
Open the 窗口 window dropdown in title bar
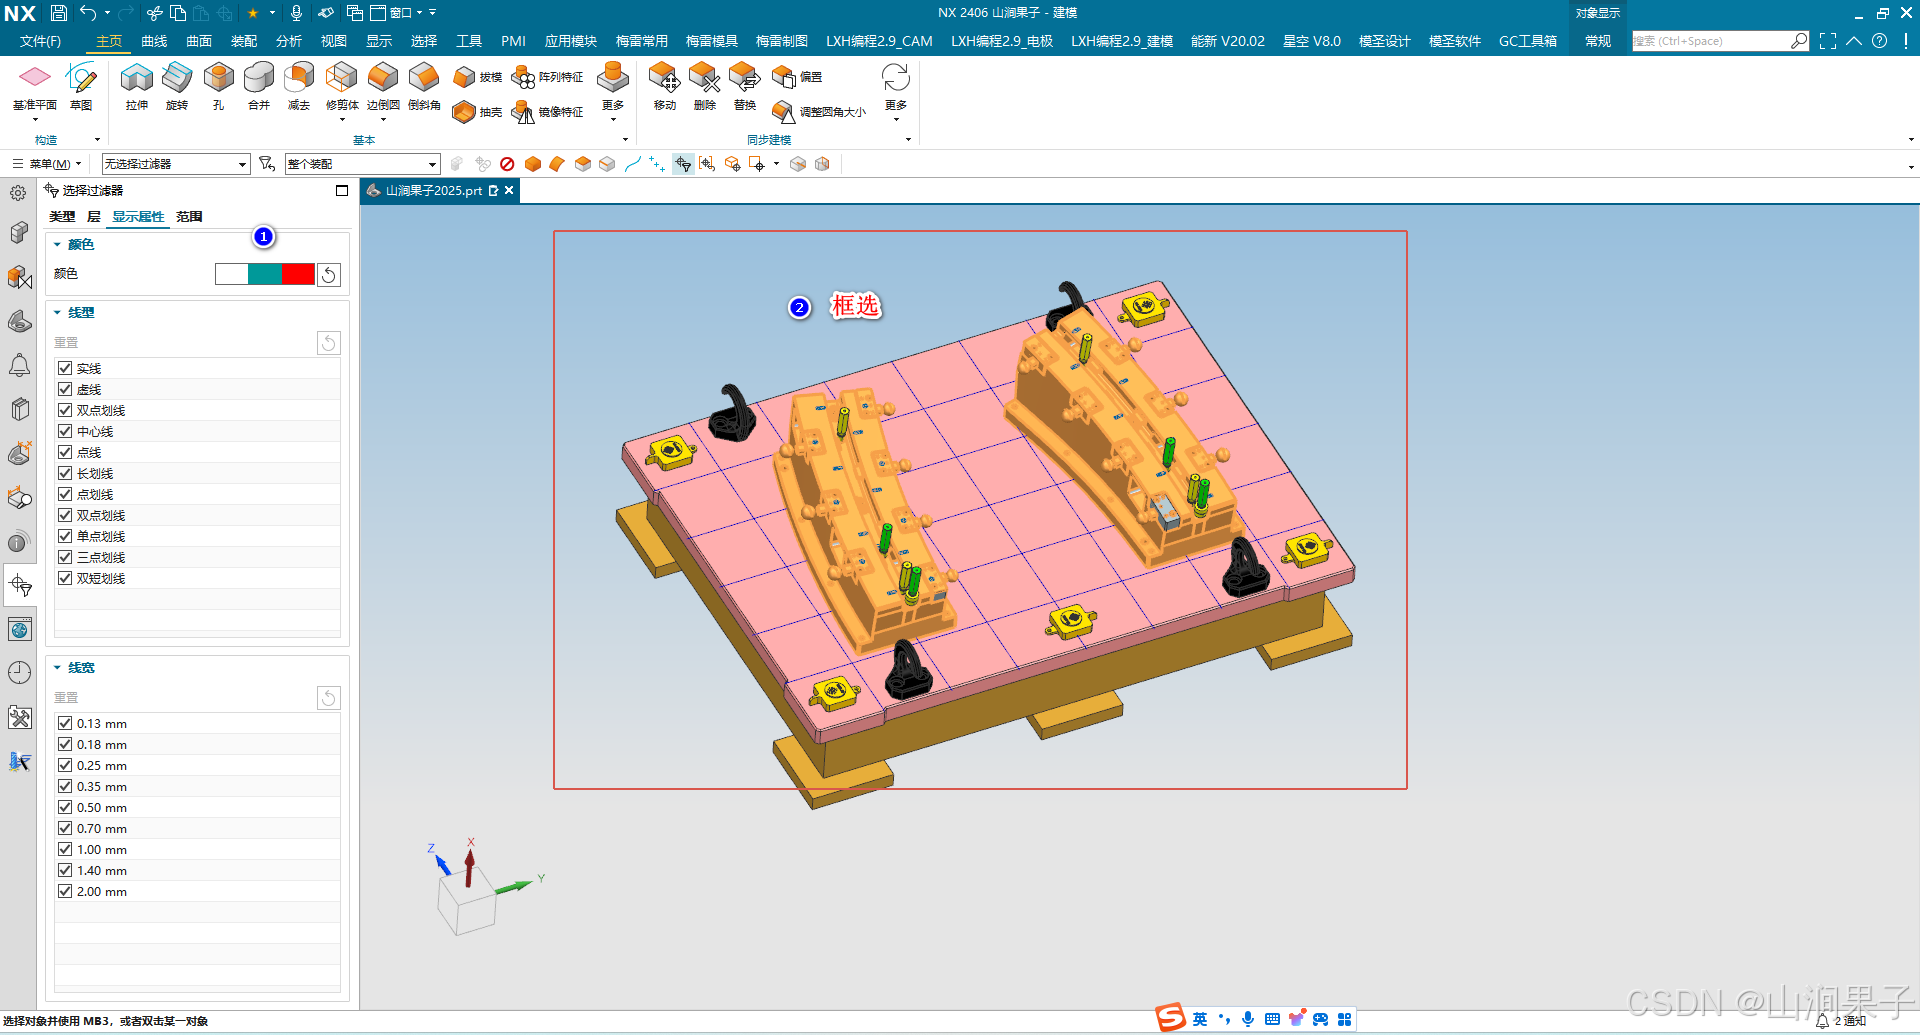pyautogui.click(x=397, y=13)
